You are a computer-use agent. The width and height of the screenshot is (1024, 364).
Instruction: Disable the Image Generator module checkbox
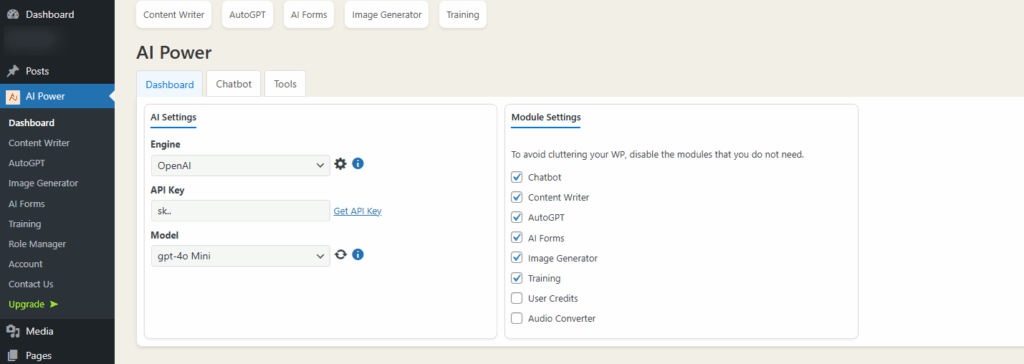(x=517, y=257)
